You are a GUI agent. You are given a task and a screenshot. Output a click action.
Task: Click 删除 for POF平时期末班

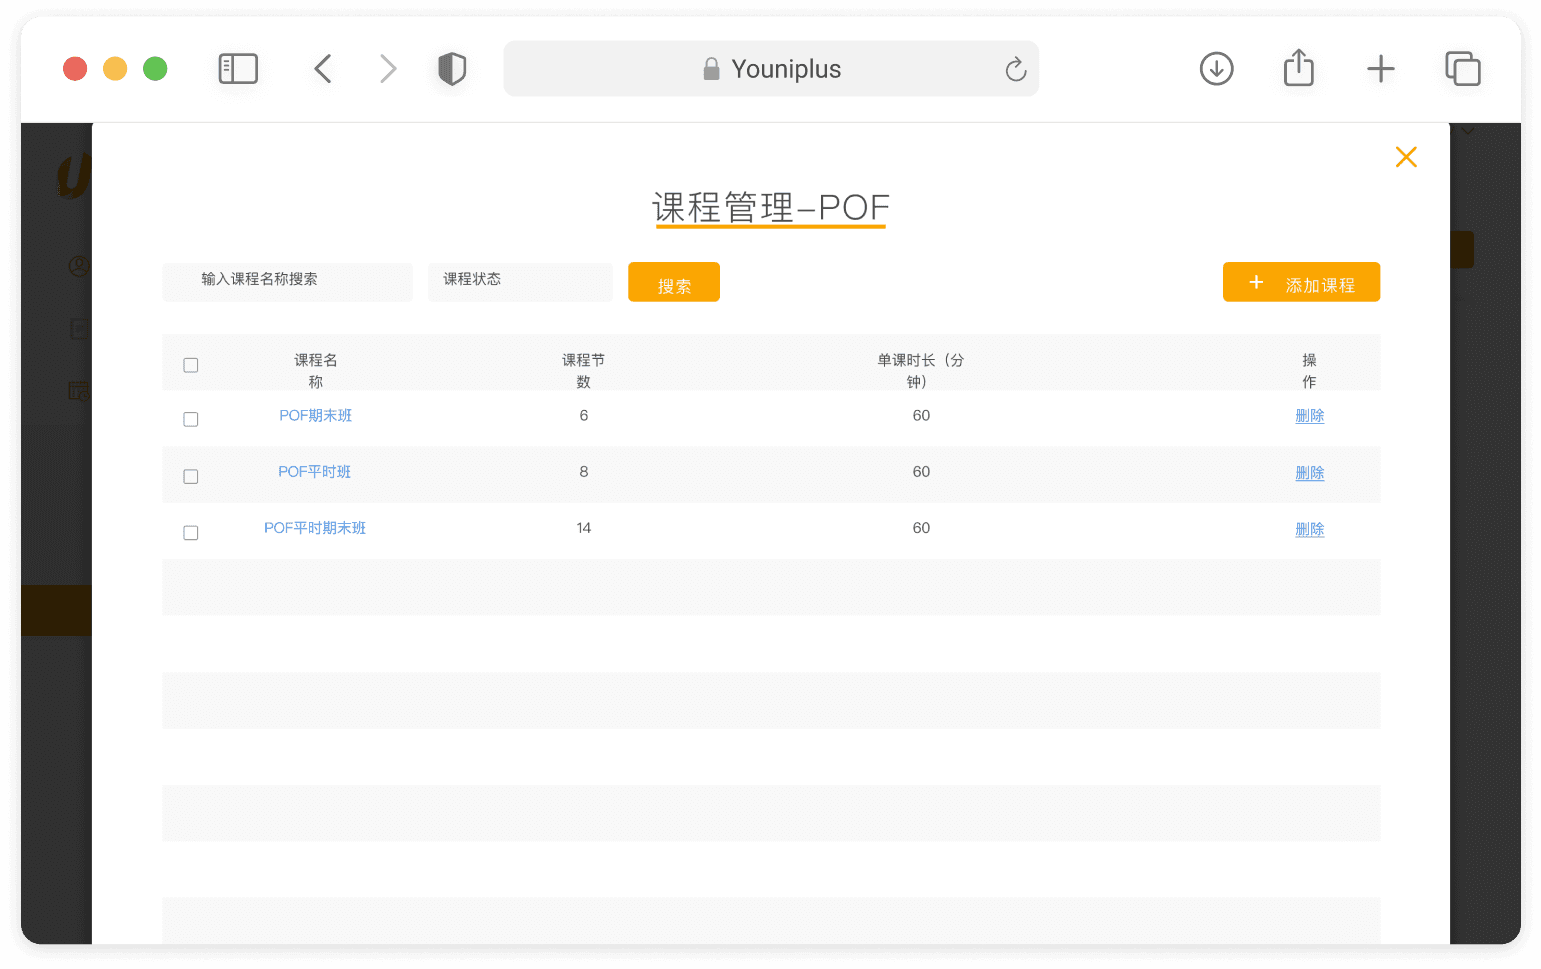click(x=1309, y=529)
